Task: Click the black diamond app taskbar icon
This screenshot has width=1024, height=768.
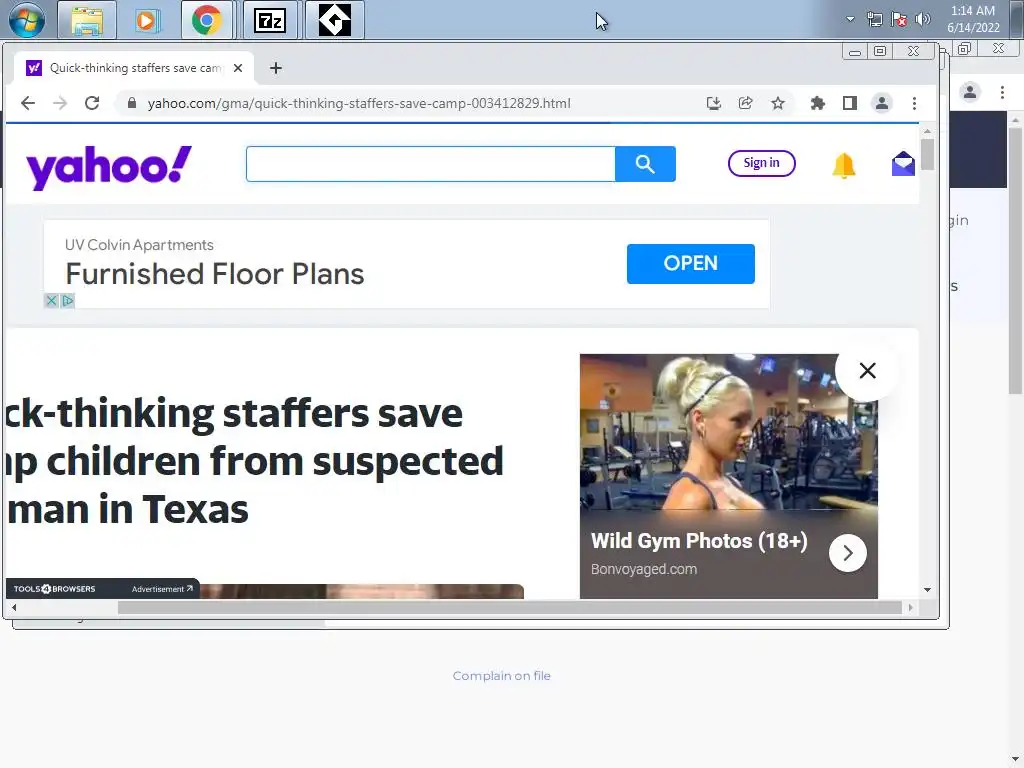Action: 334,20
